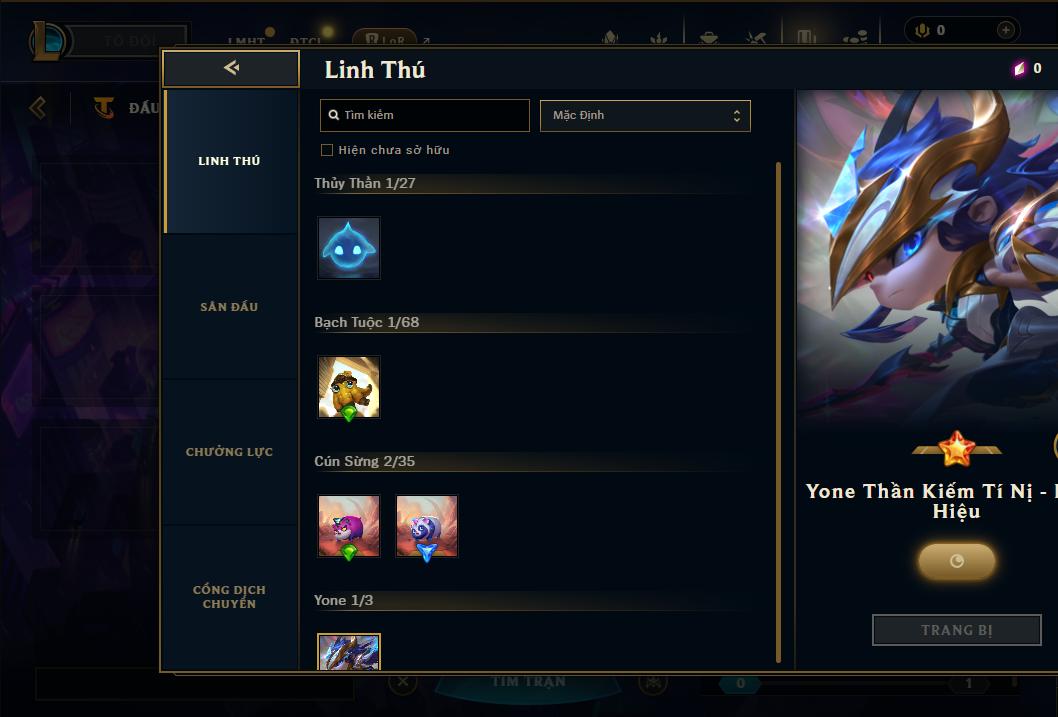The height and width of the screenshot is (717, 1058).
Task: Select the blue Thủy Thần little legend thumbnail
Action: pyautogui.click(x=349, y=248)
